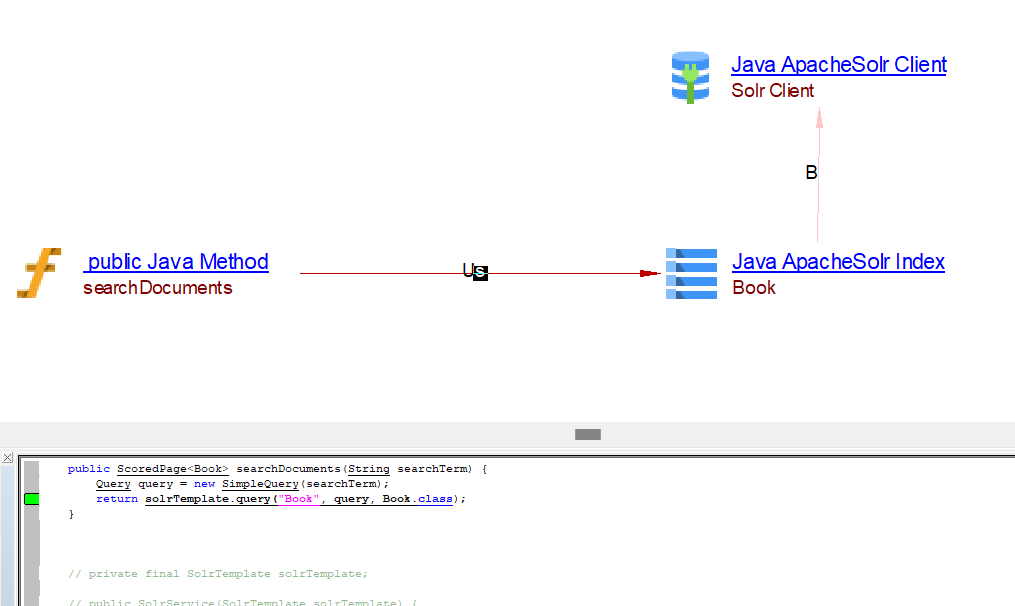
Task: Click the 'Us' label on horizontal link
Action: coord(474,271)
